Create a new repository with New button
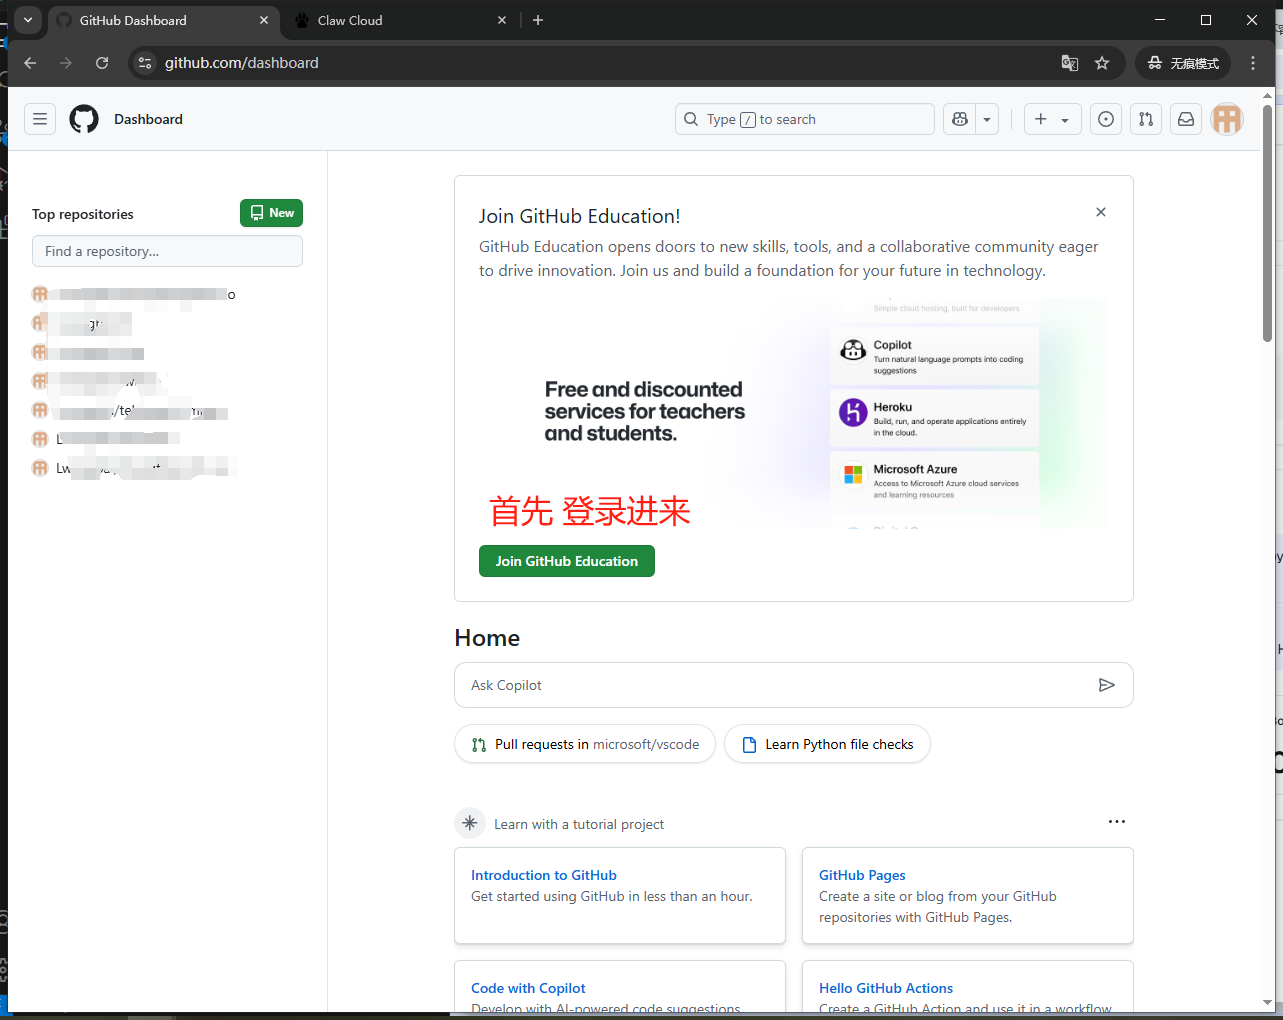 [271, 213]
